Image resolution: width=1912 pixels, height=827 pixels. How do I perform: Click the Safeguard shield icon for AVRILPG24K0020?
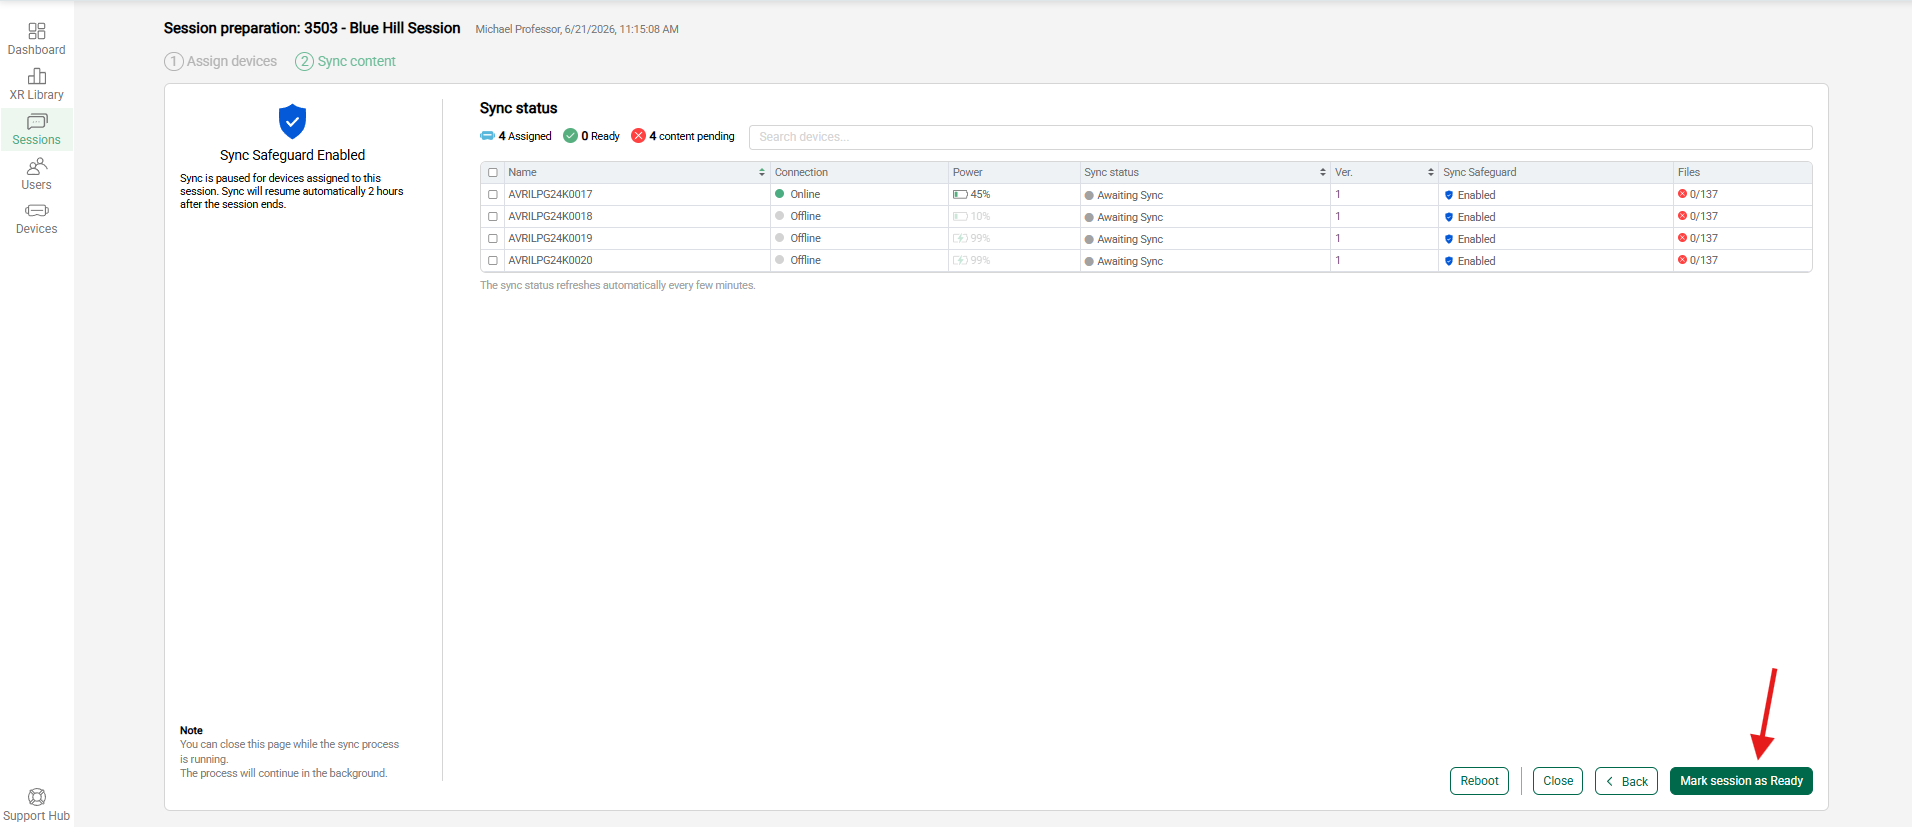point(1449,261)
